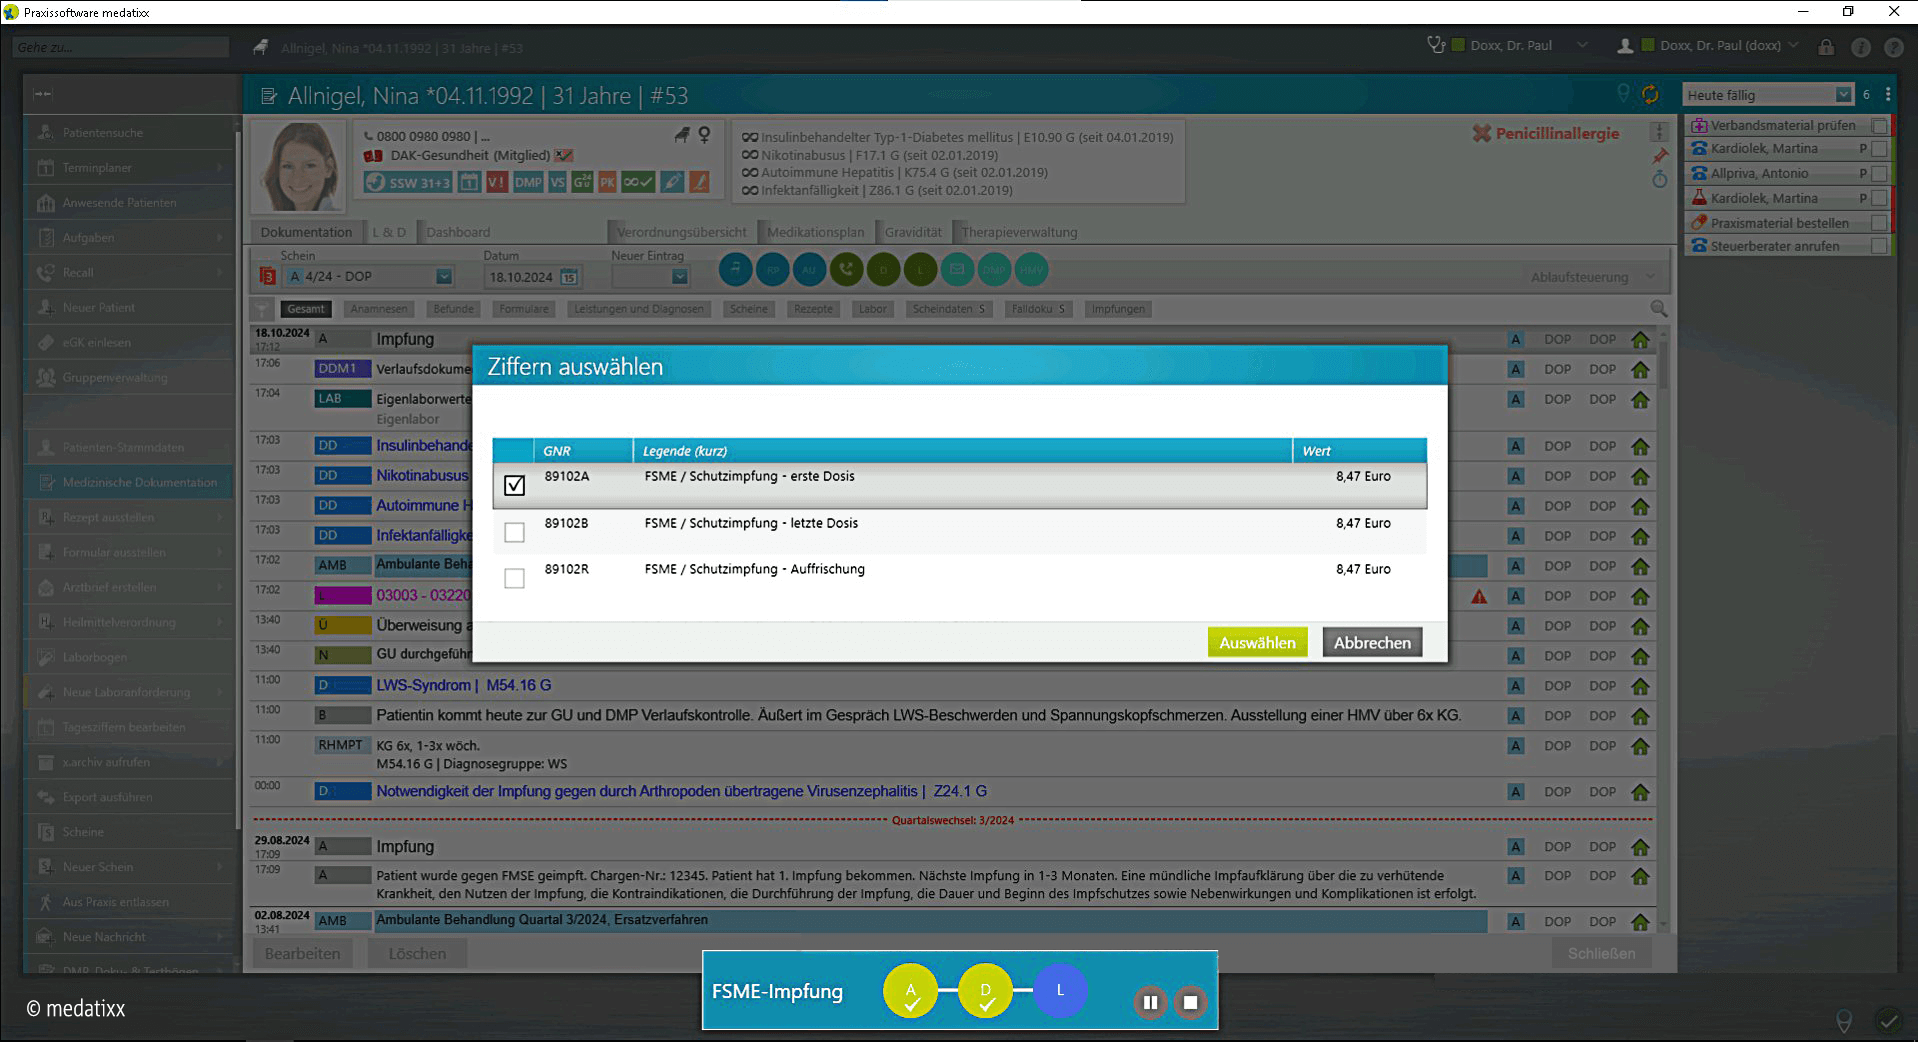Open calendar picker next to 18.10.2024 date
The height and width of the screenshot is (1042, 1918).
click(568, 277)
